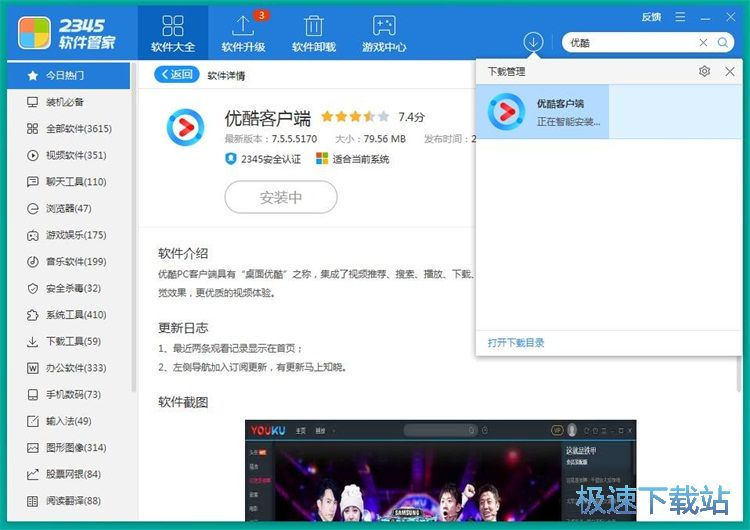Viewport: 750px width, 530px height.
Task: Click the search magnifier icon
Action: [723, 43]
